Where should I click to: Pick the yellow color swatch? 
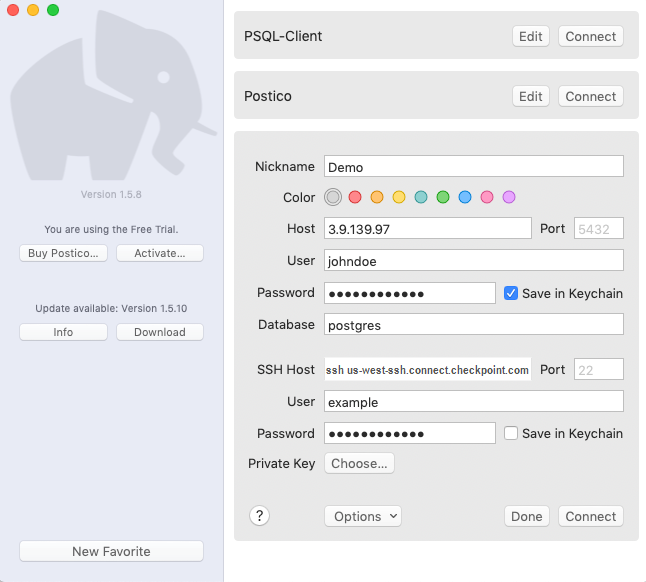point(399,197)
